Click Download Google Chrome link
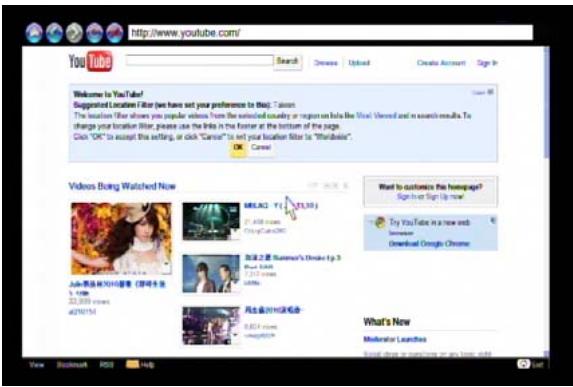Screen dimensions: 573x387 pos(429,243)
